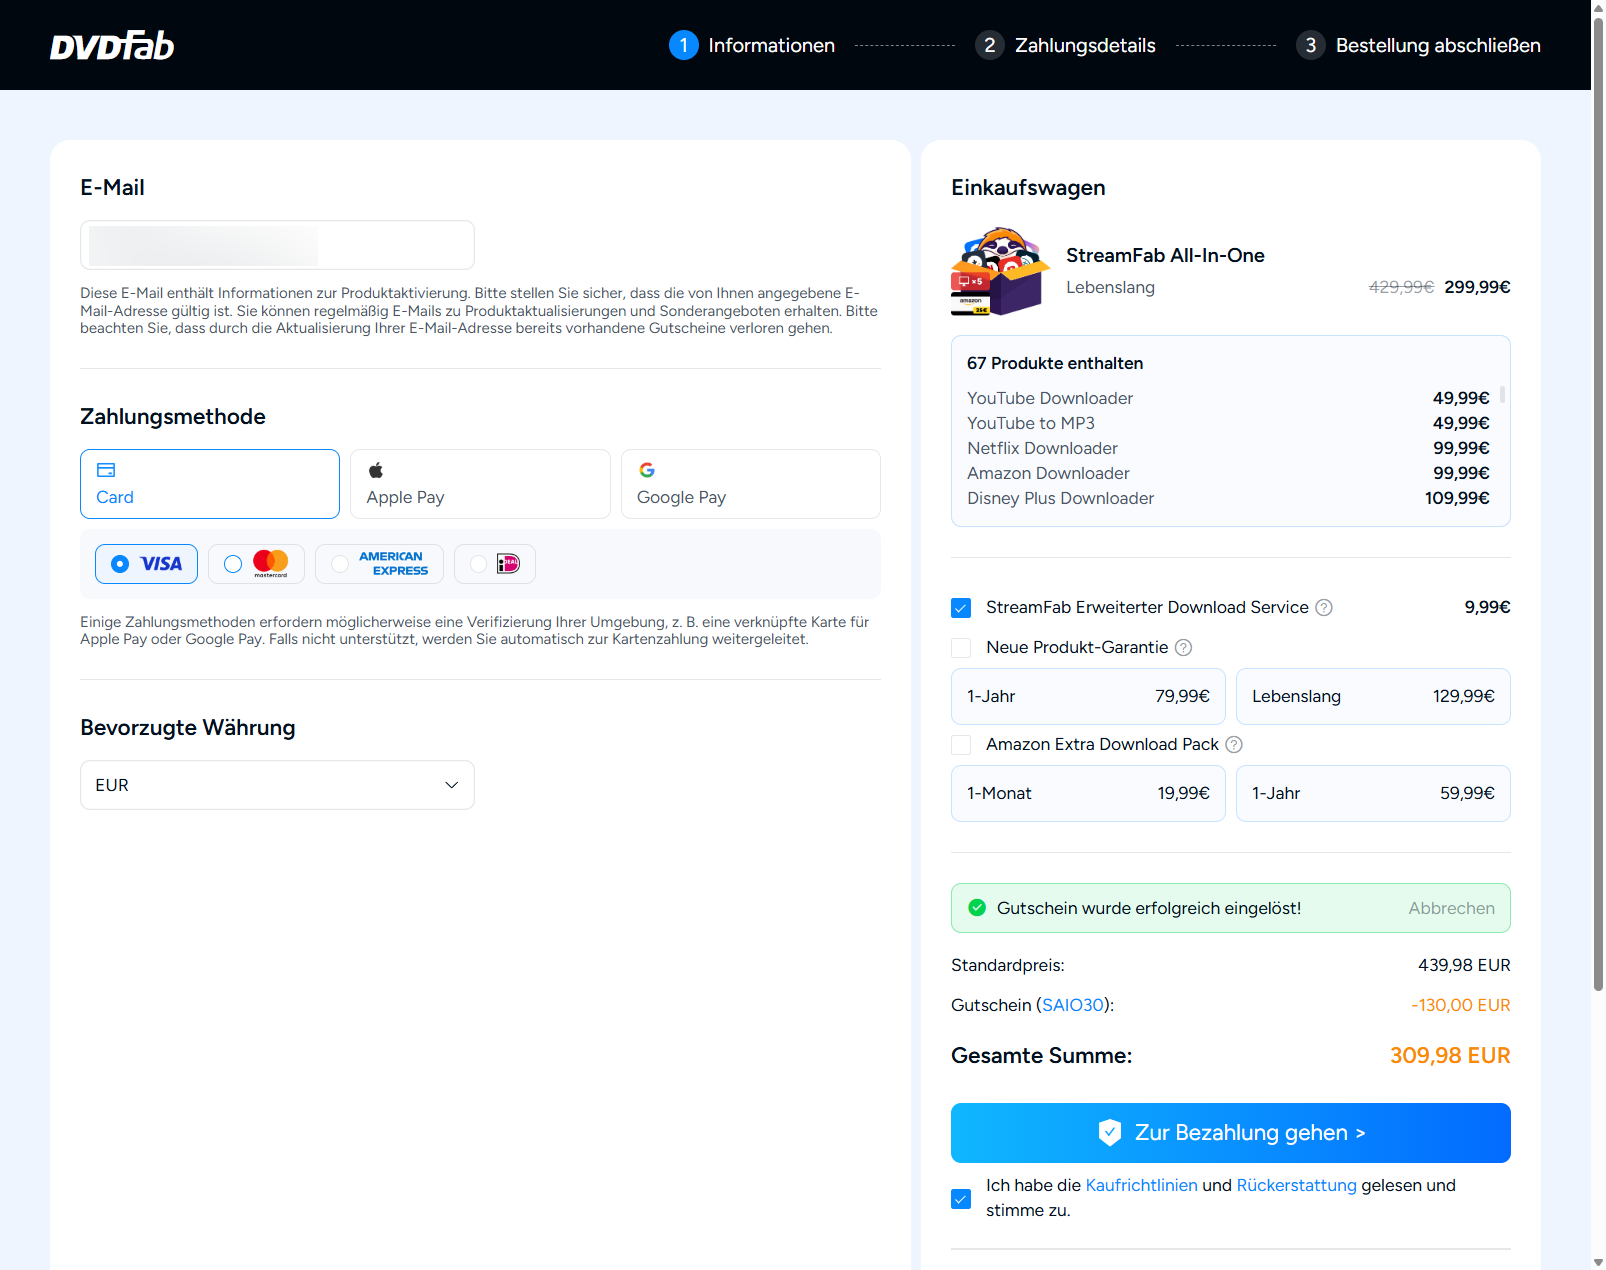
Task: Choose Google Pay payment method
Action: [751, 484]
